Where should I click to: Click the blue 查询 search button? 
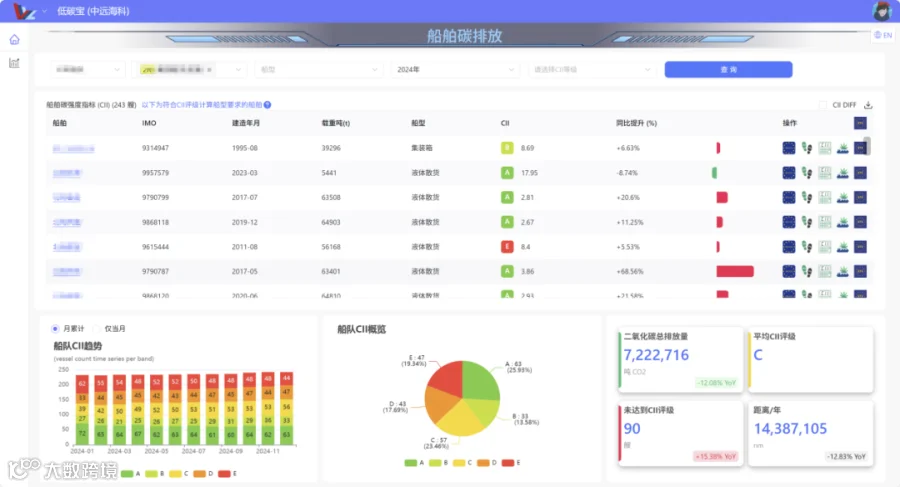coord(728,69)
